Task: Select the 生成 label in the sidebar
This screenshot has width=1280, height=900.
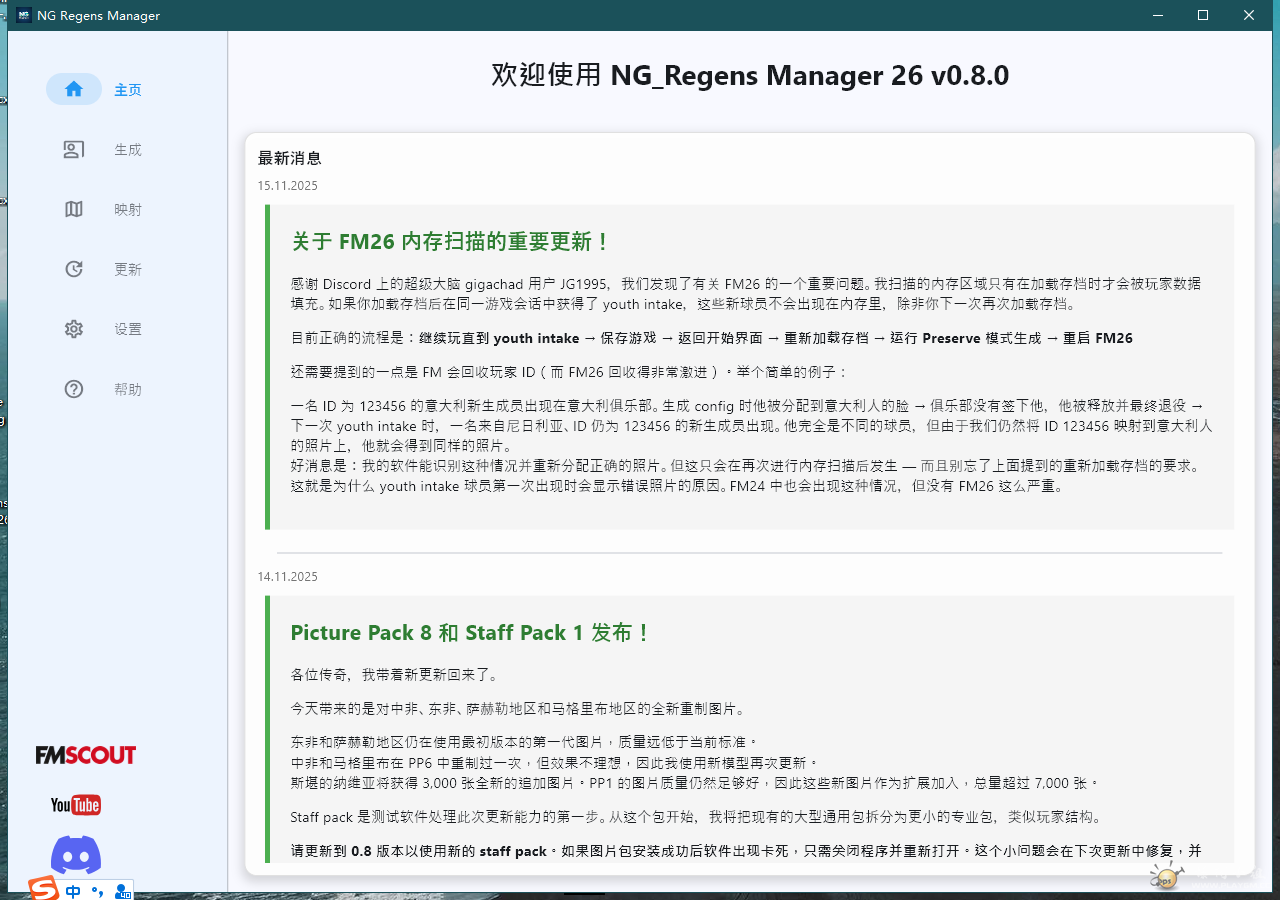Action: click(x=128, y=150)
